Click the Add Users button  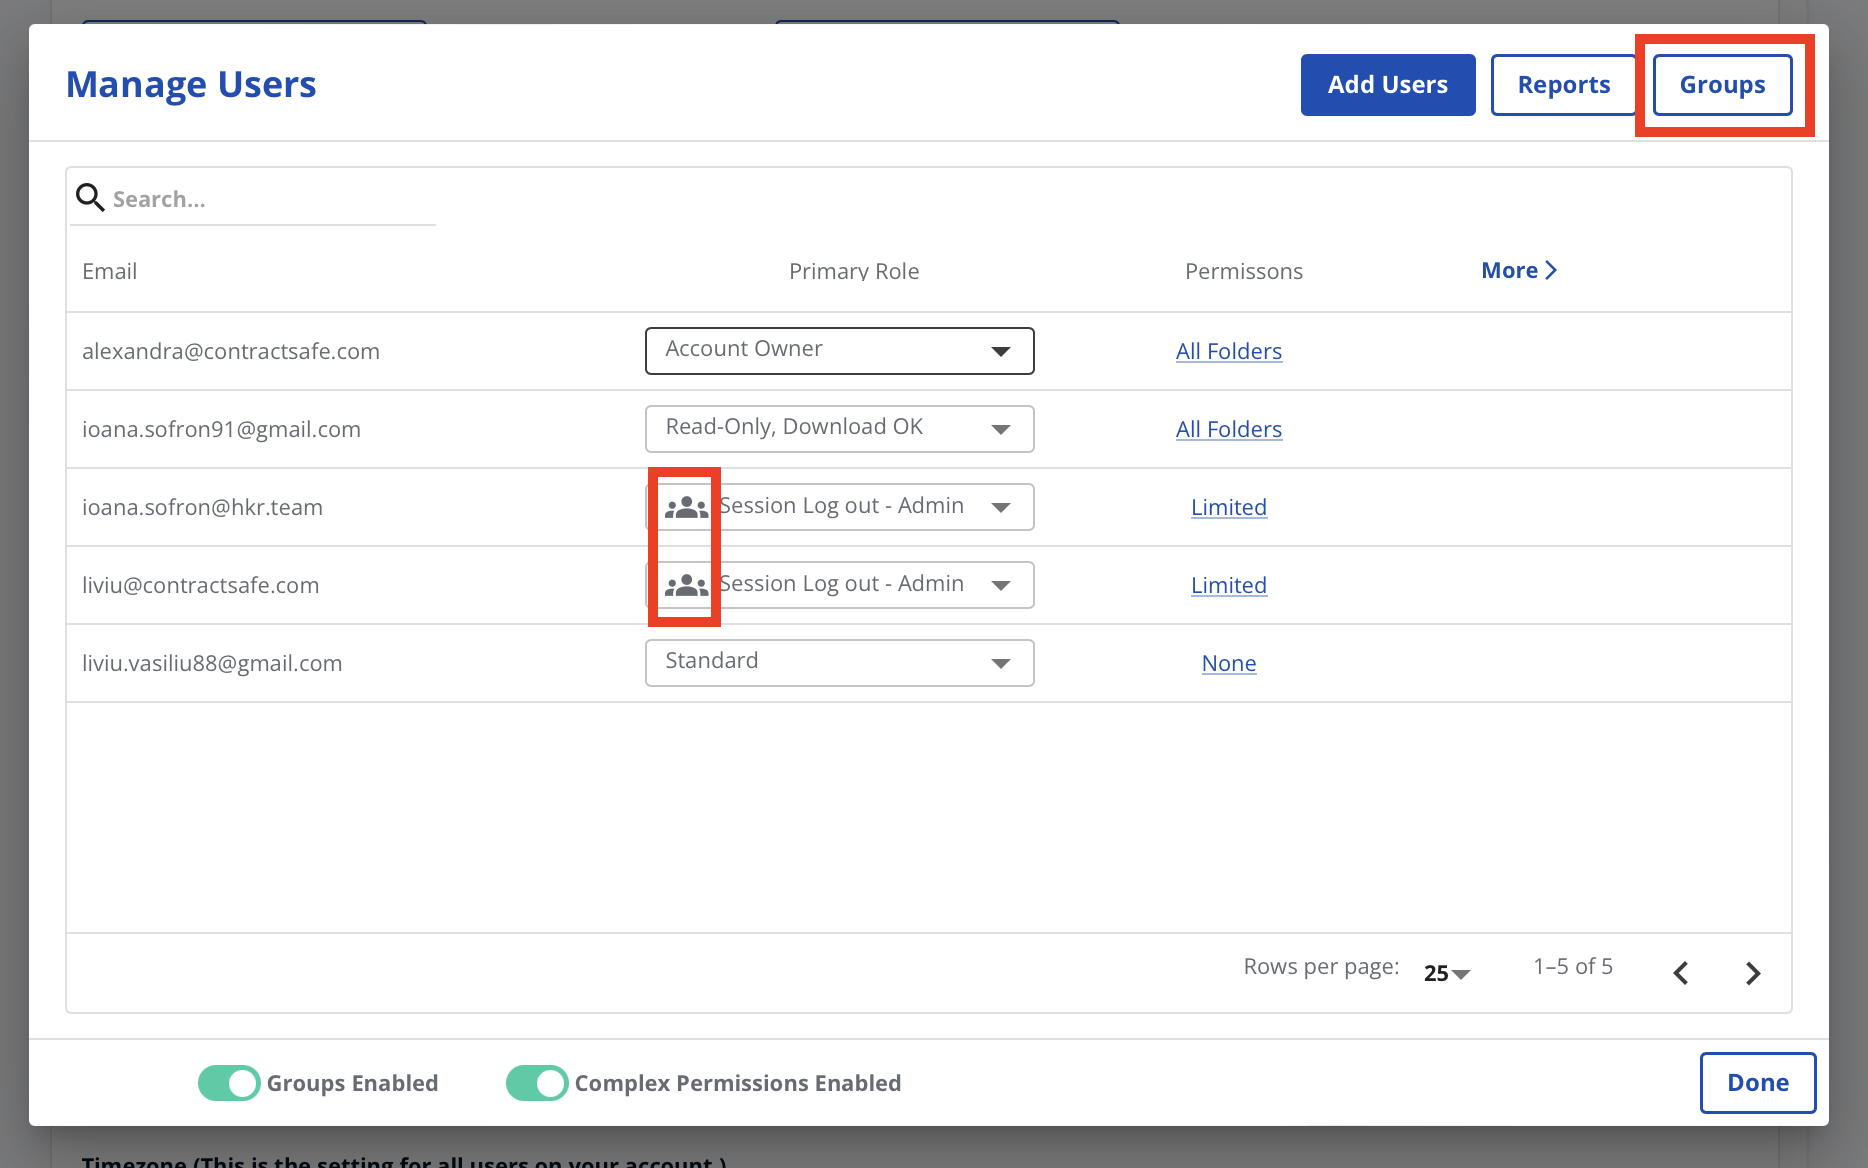click(1387, 85)
